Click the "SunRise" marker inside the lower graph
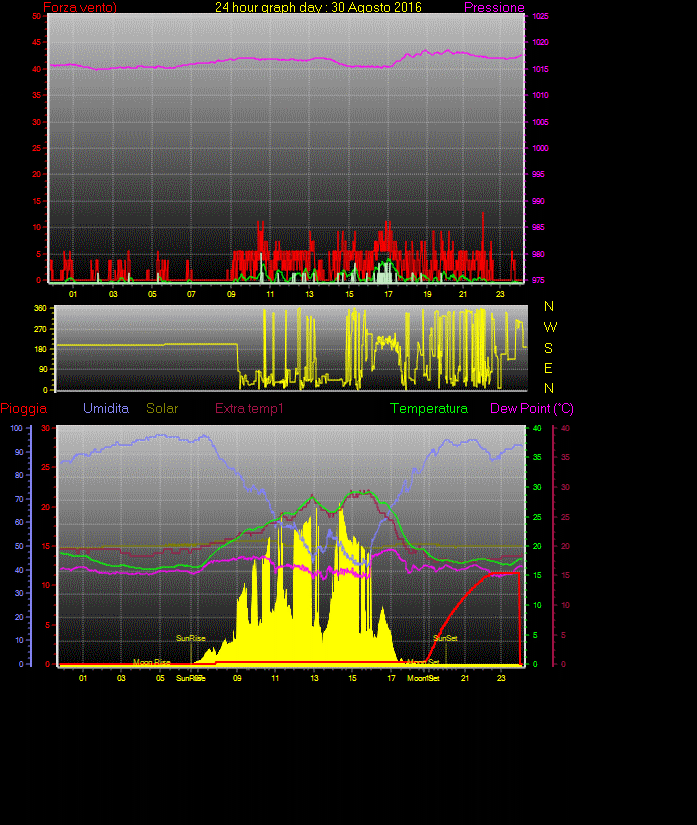Viewport: 697px width, 825px height. click(190, 638)
